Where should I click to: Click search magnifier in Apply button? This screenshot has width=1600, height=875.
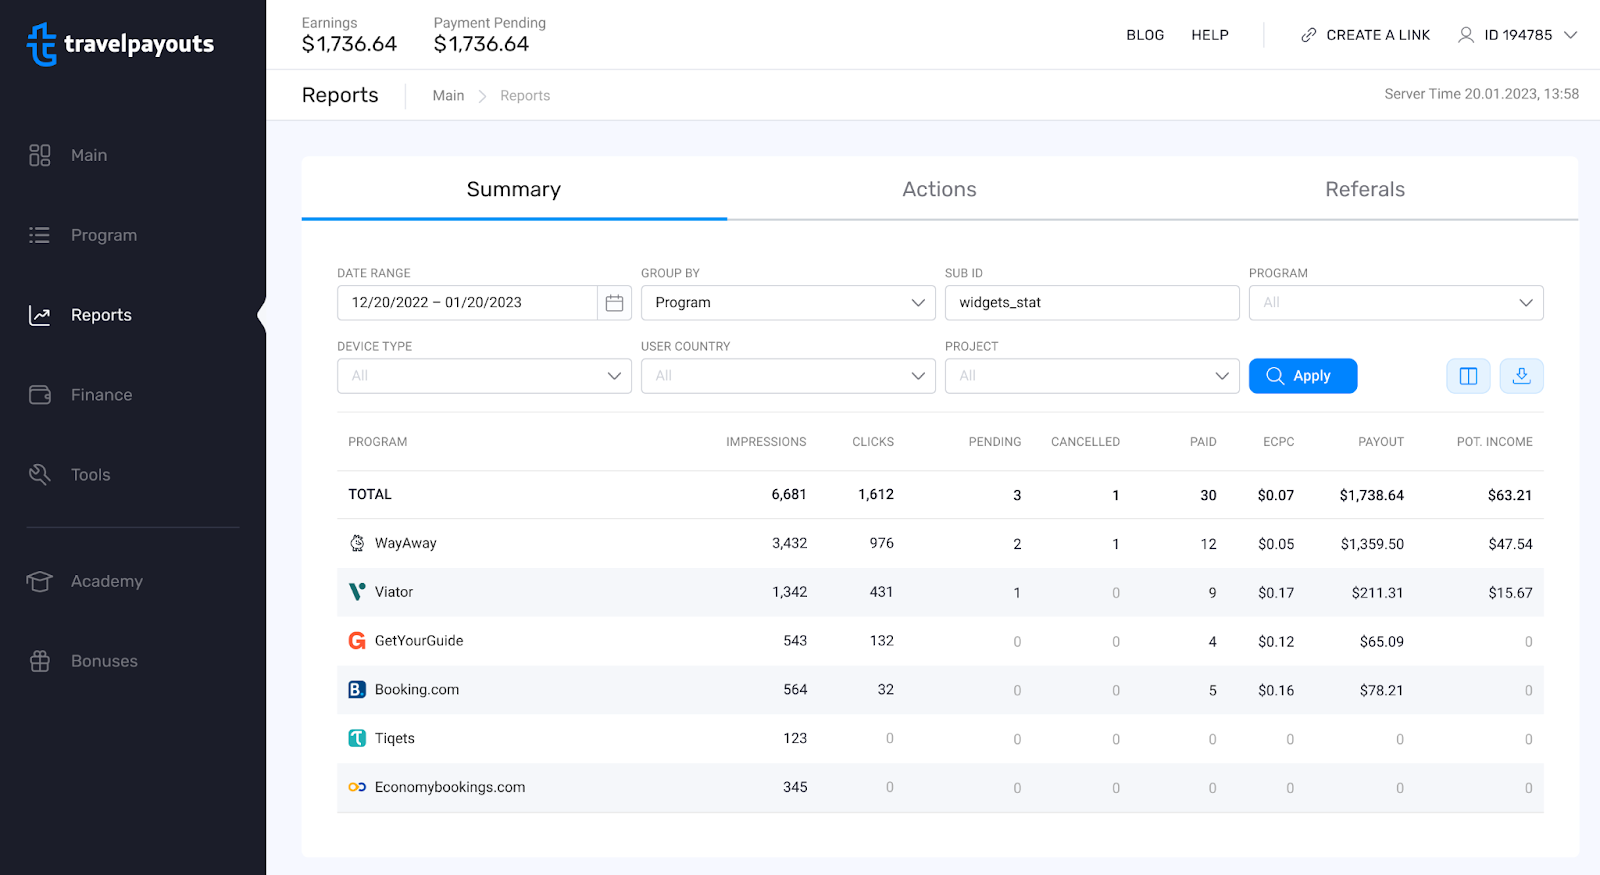point(1275,376)
